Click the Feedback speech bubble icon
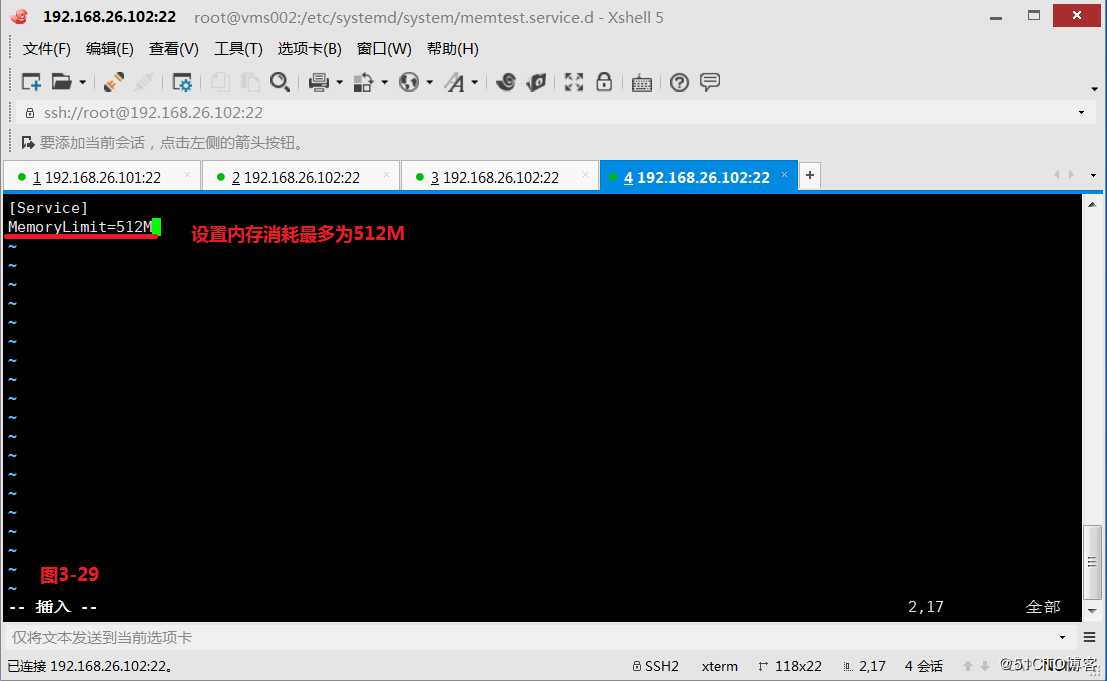 tap(710, 82)
